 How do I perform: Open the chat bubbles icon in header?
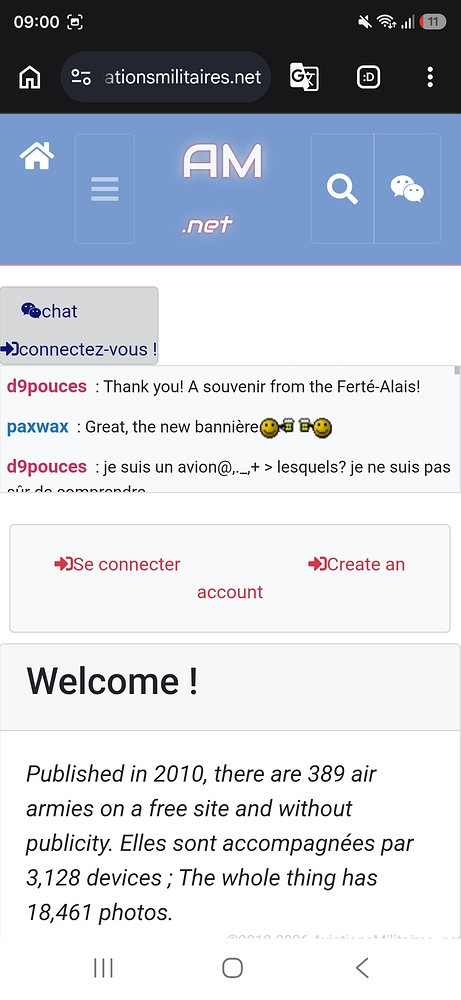[407, 189]
